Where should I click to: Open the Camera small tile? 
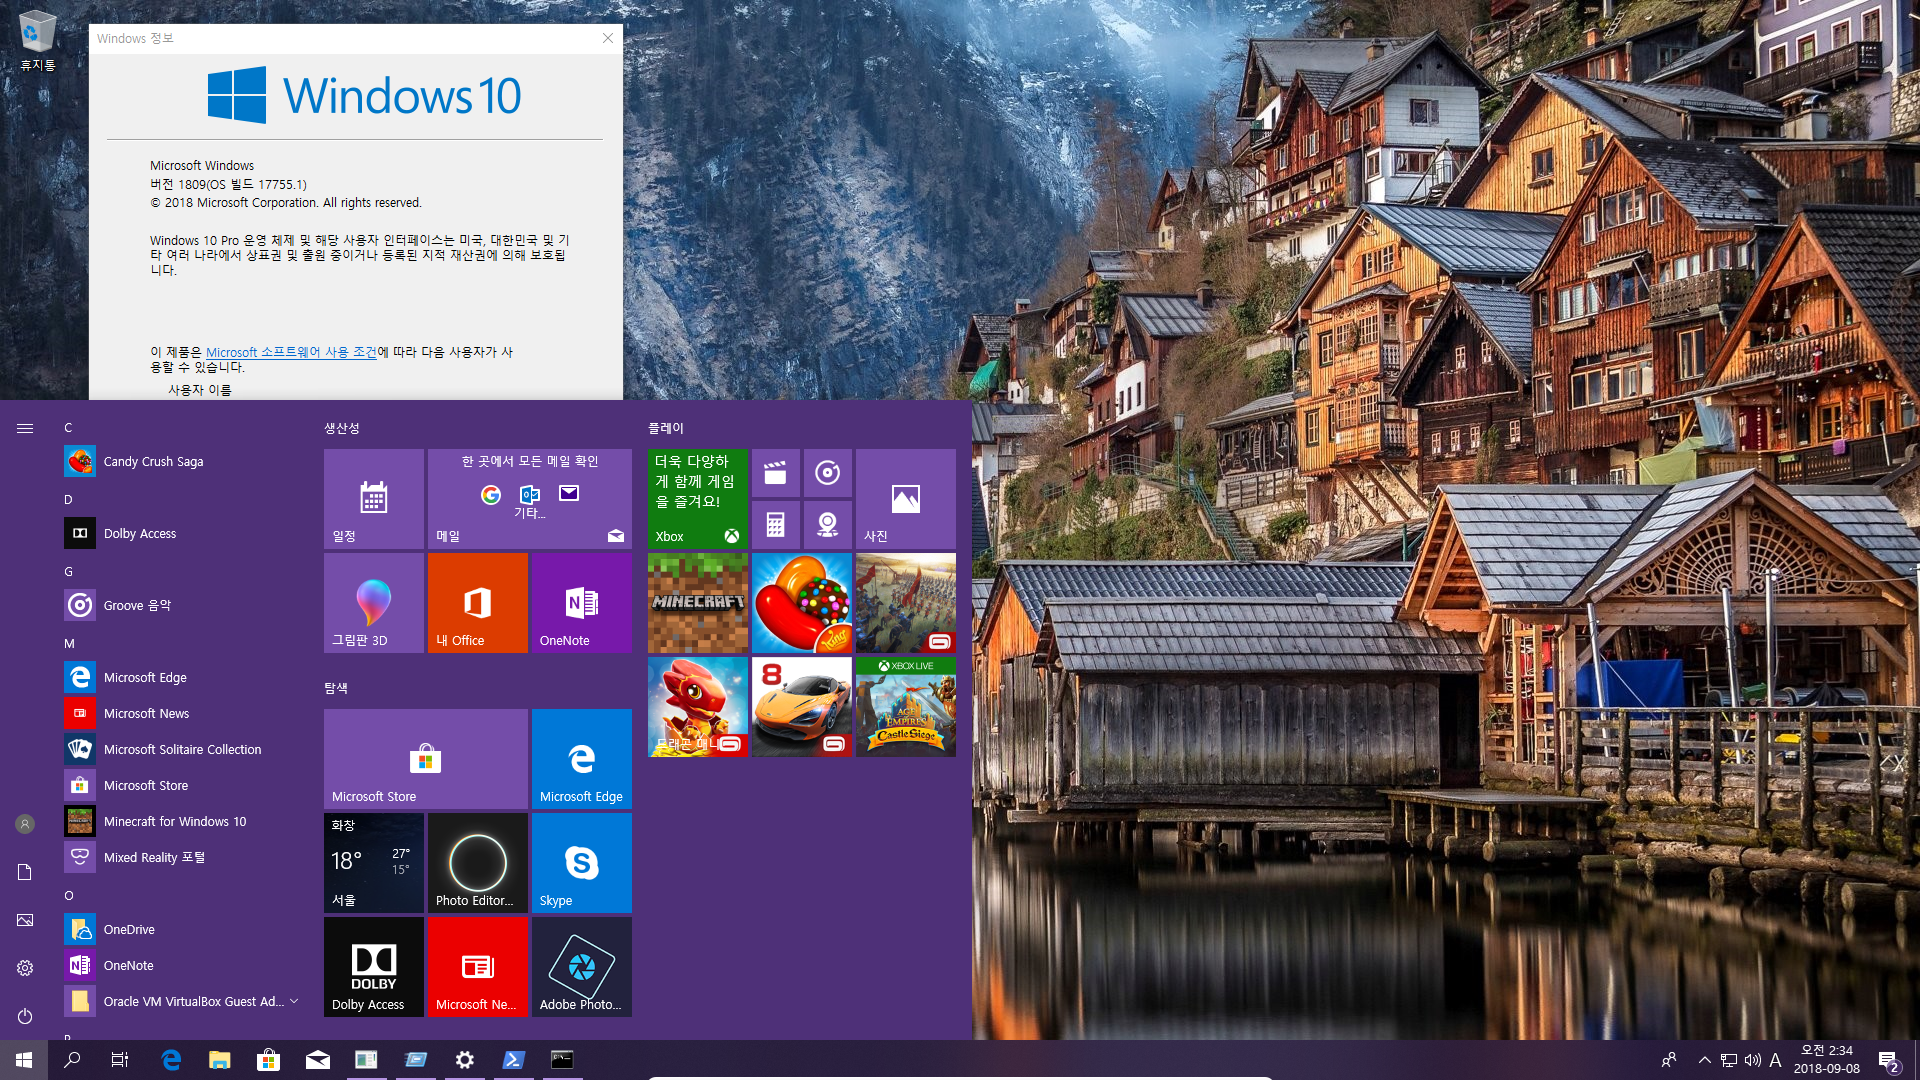pos(828,525)
